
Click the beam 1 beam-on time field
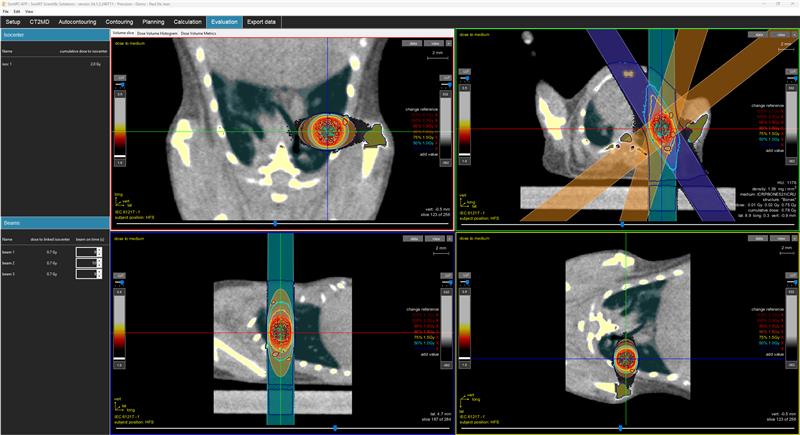point(86,250)
